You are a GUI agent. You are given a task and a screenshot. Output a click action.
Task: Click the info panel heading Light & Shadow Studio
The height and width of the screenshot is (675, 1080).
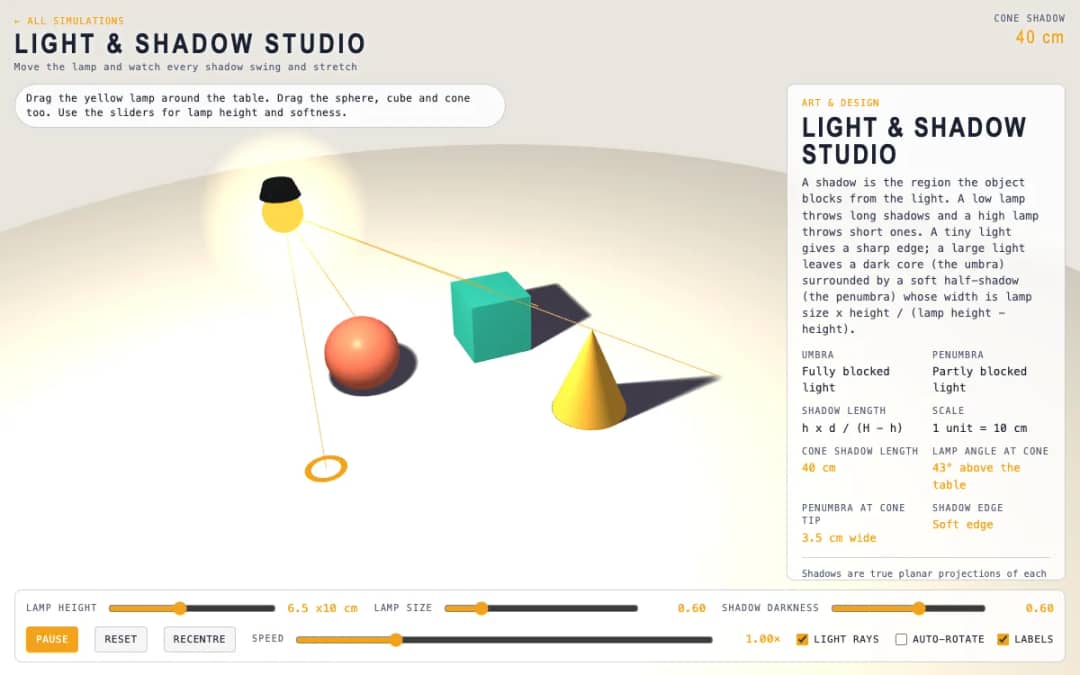point(913,141)
